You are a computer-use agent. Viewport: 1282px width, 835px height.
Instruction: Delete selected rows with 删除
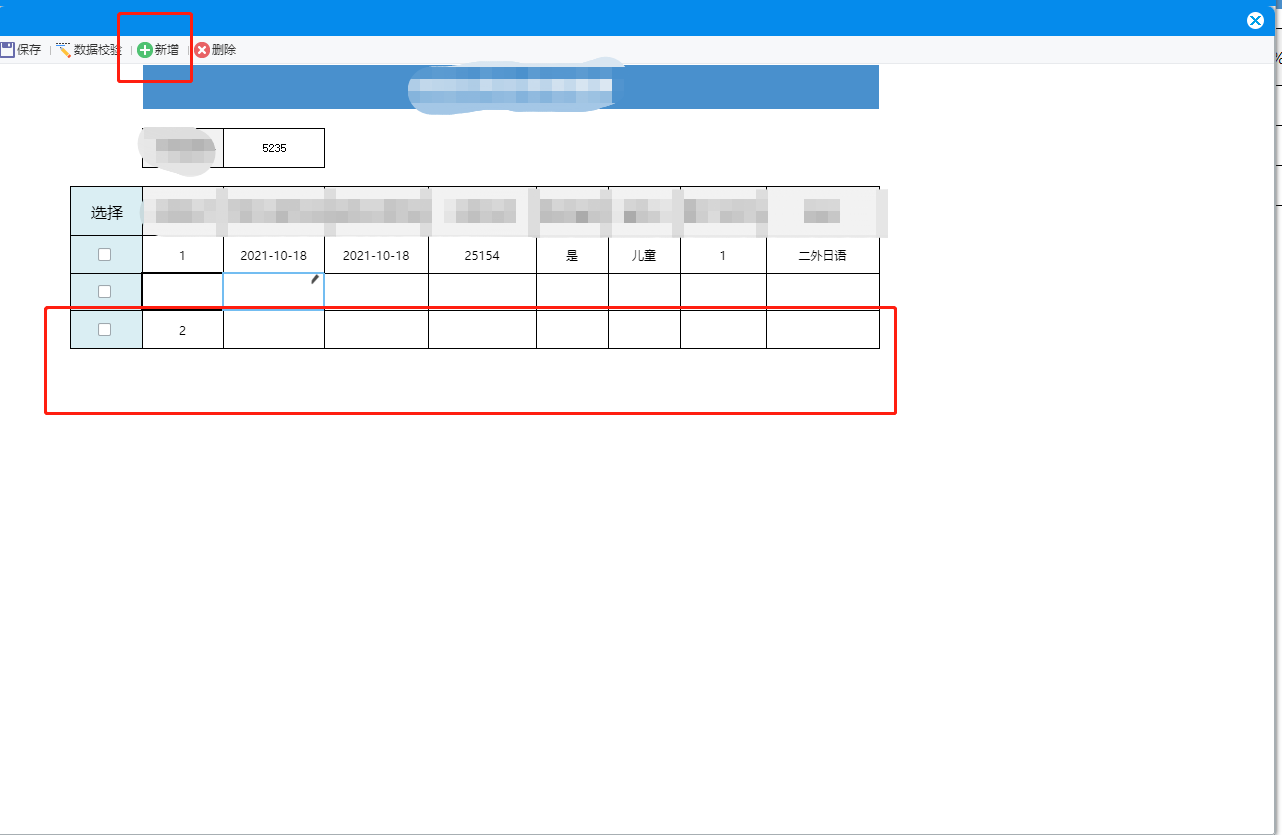pos(224,49)
